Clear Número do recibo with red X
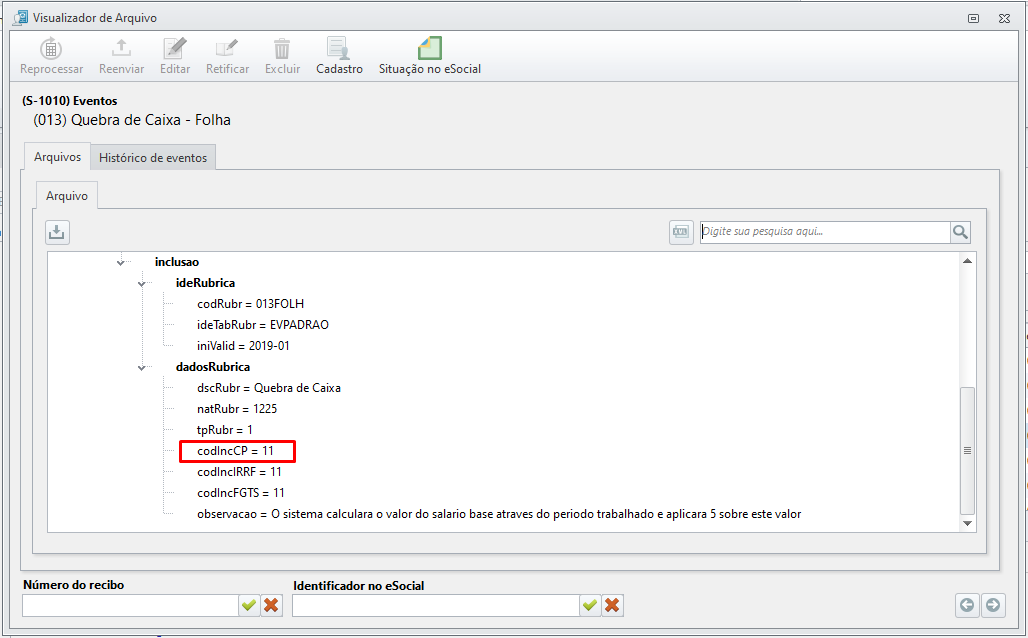This screenshot has height=638, width=1028. click(x=271, y=605)
